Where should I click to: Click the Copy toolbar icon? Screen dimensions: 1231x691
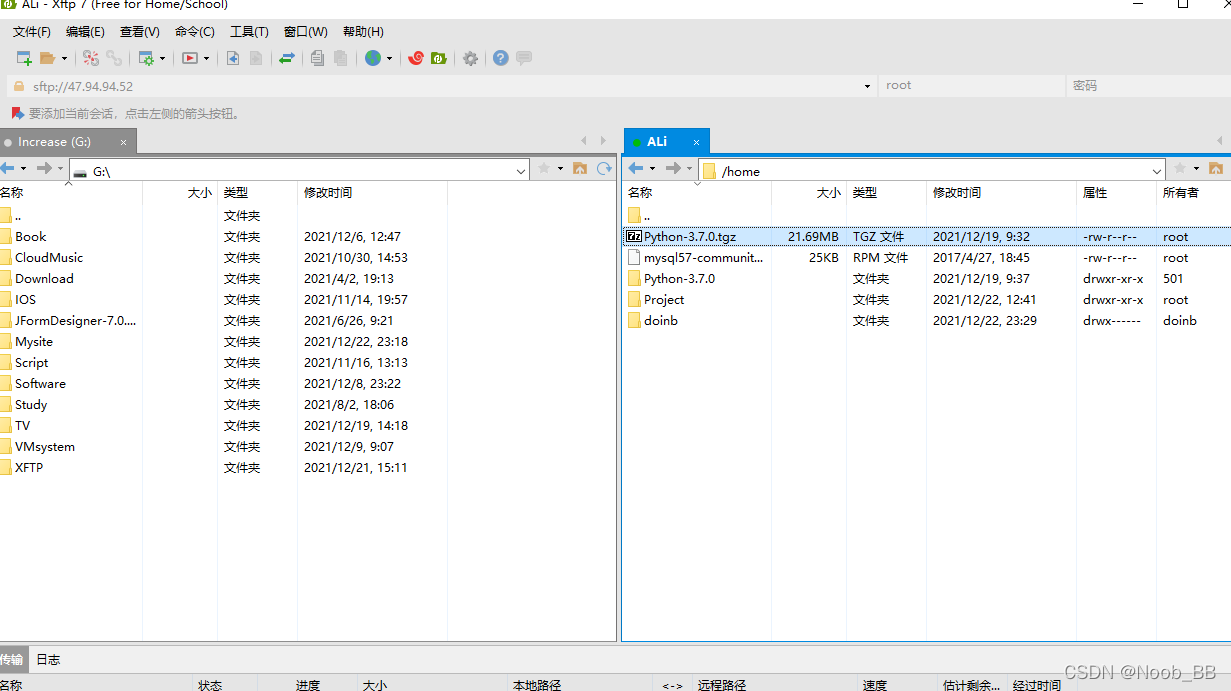(x=317, y=58)
